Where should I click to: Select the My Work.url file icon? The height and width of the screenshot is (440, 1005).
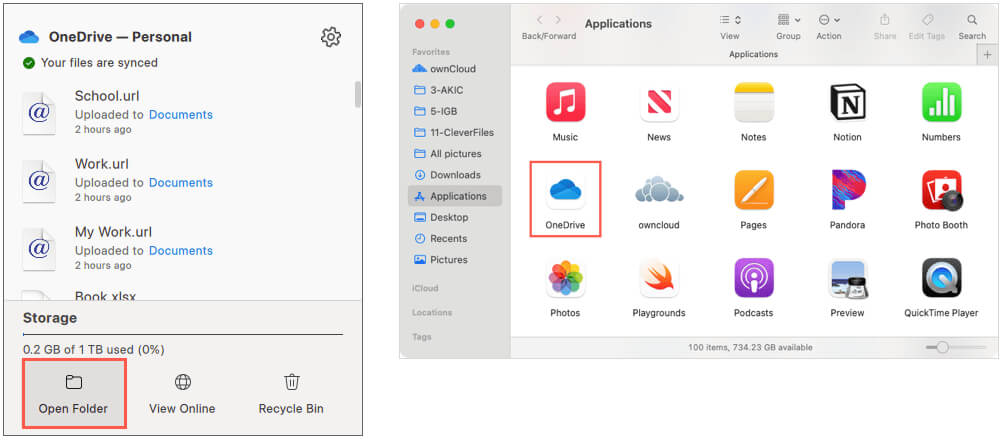tap(39, 249)
